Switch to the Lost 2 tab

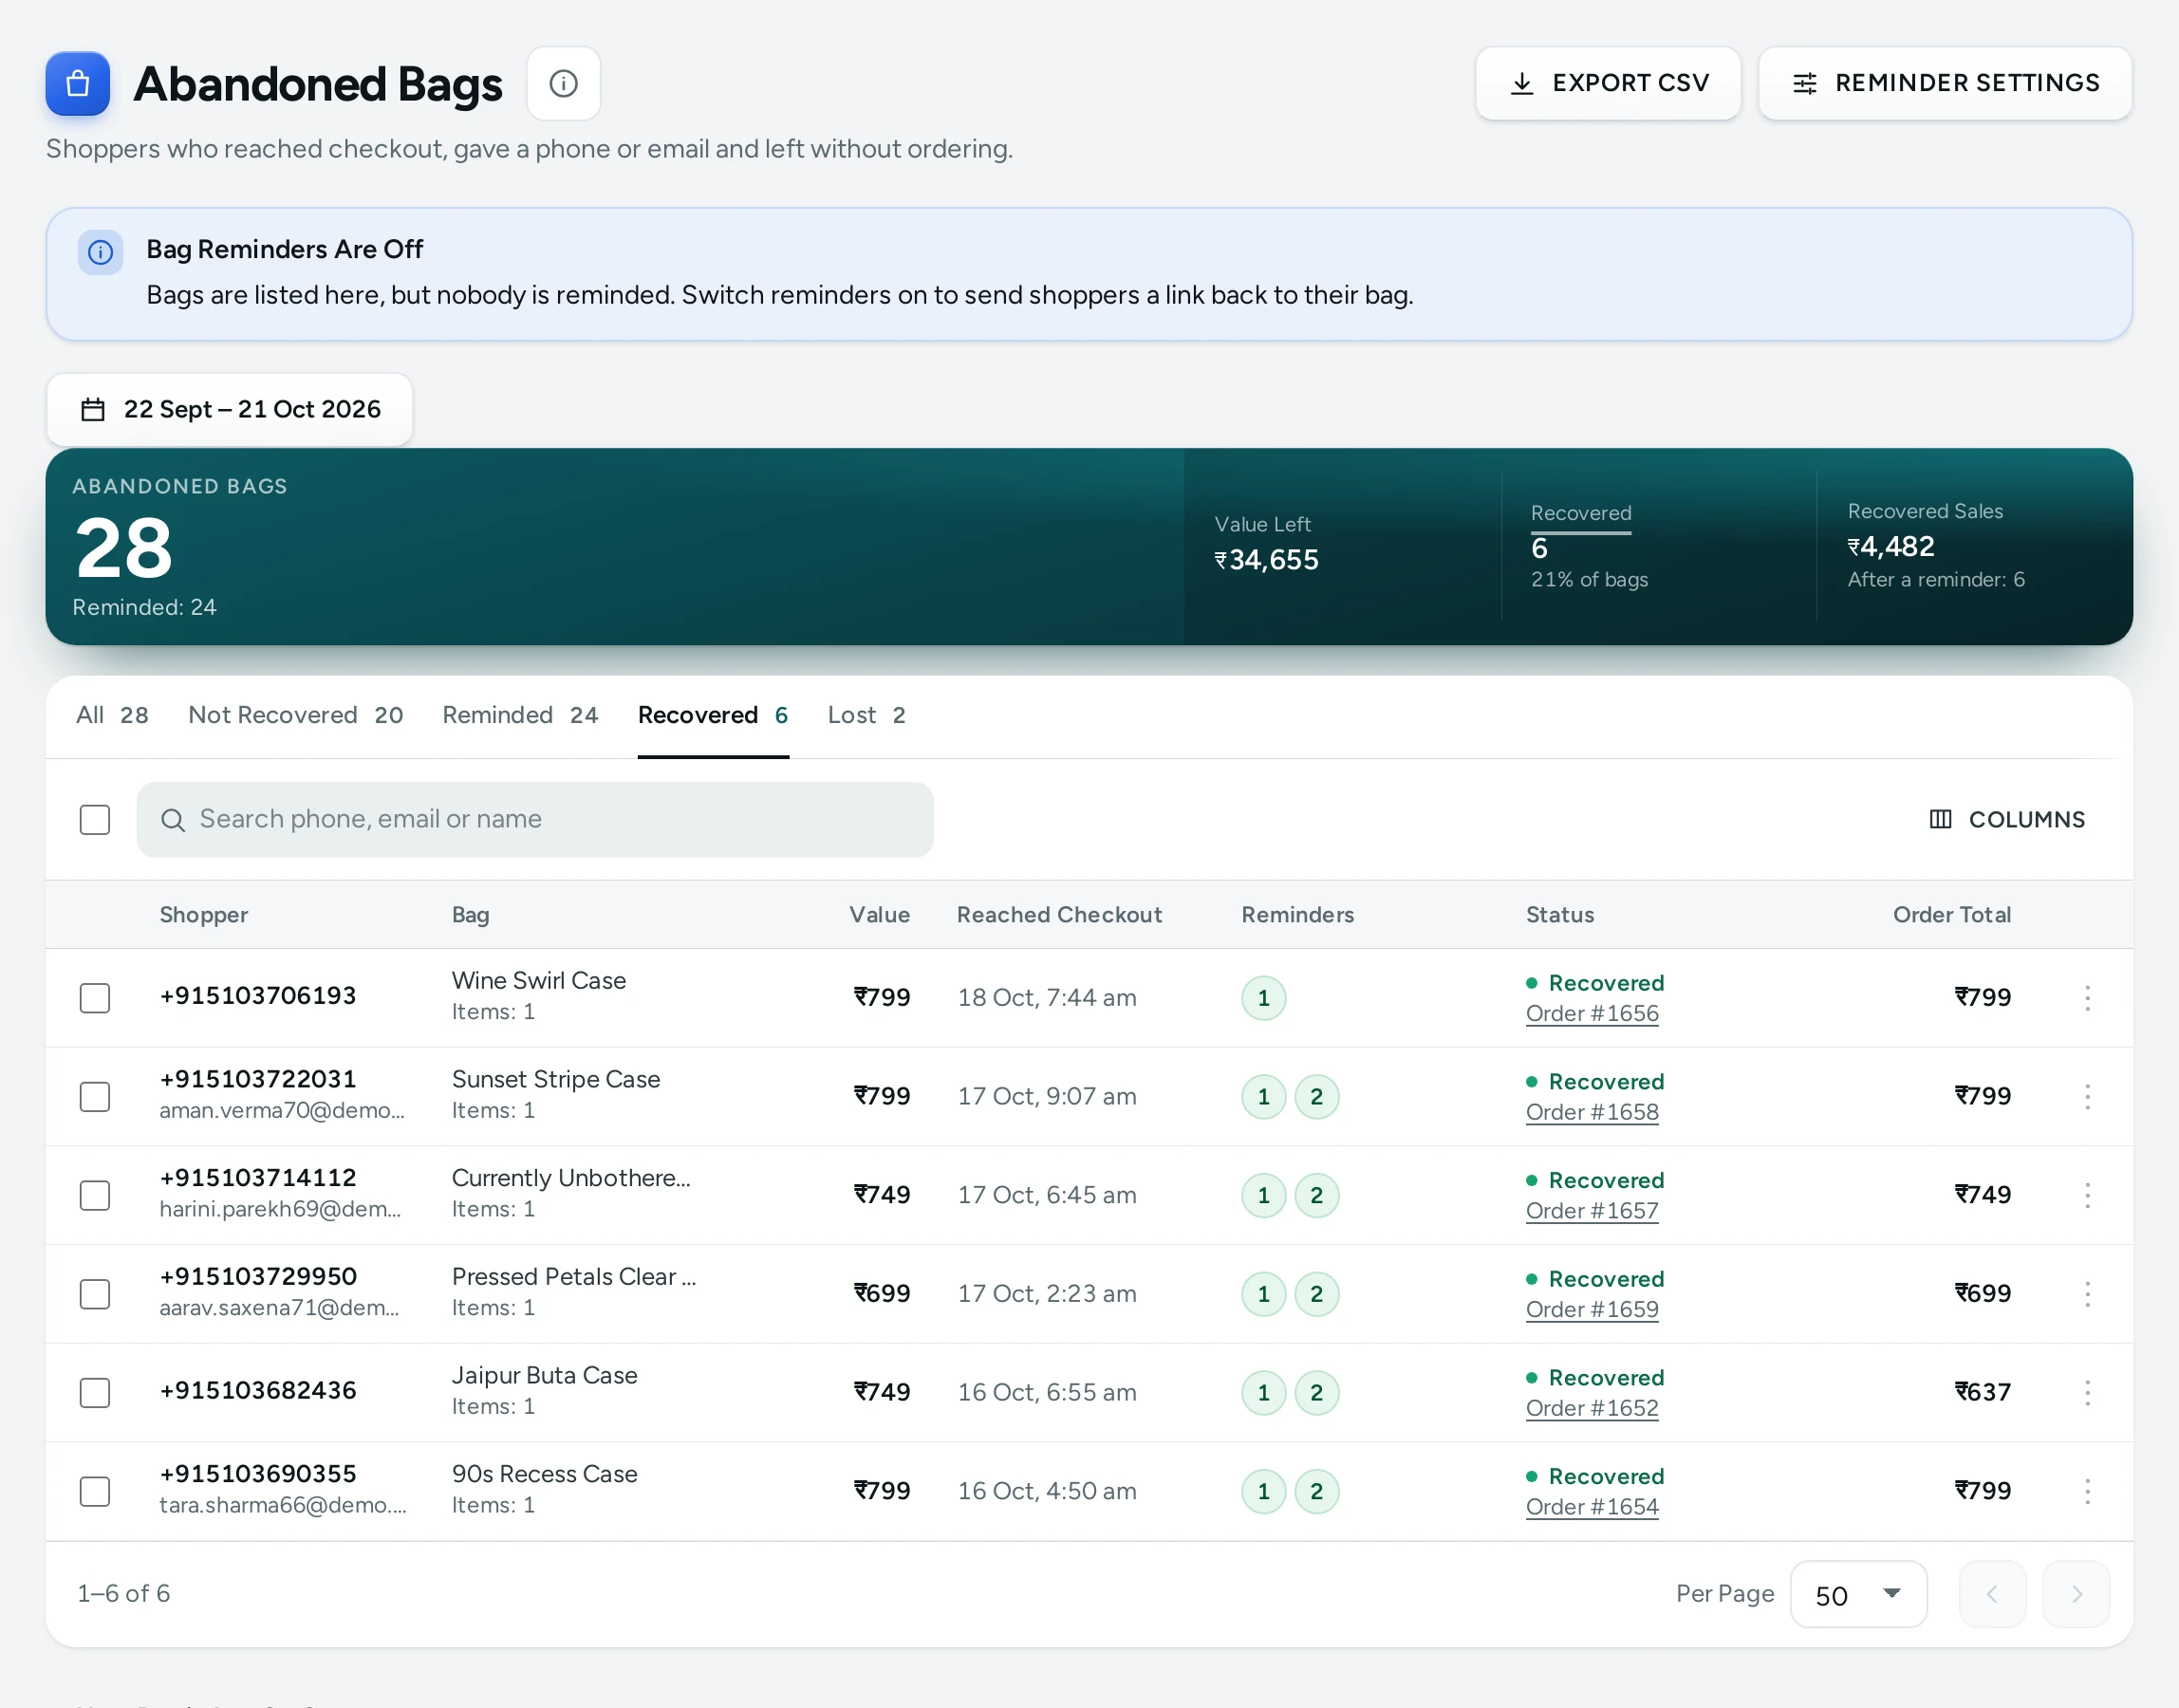866,715
